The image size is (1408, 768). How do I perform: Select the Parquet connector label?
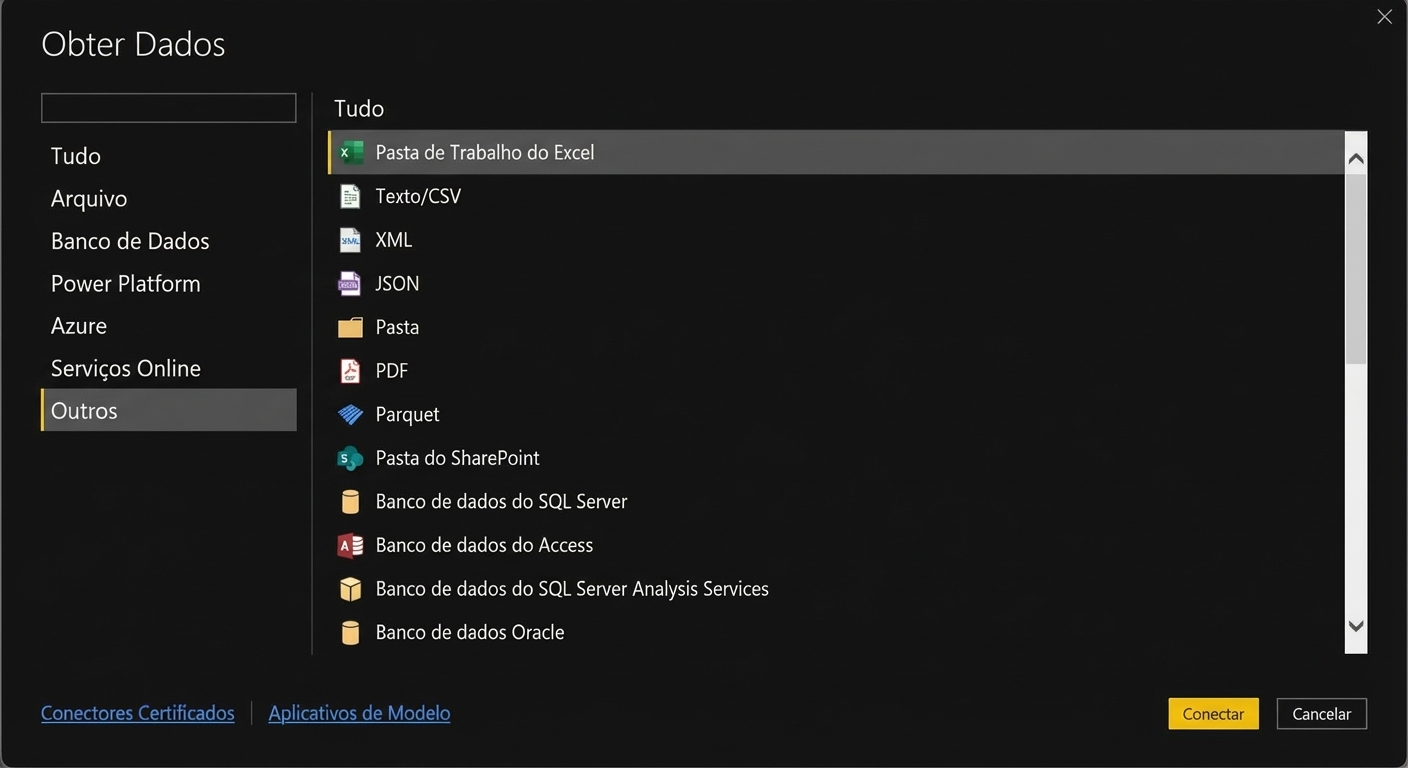[x=407, y=414]
